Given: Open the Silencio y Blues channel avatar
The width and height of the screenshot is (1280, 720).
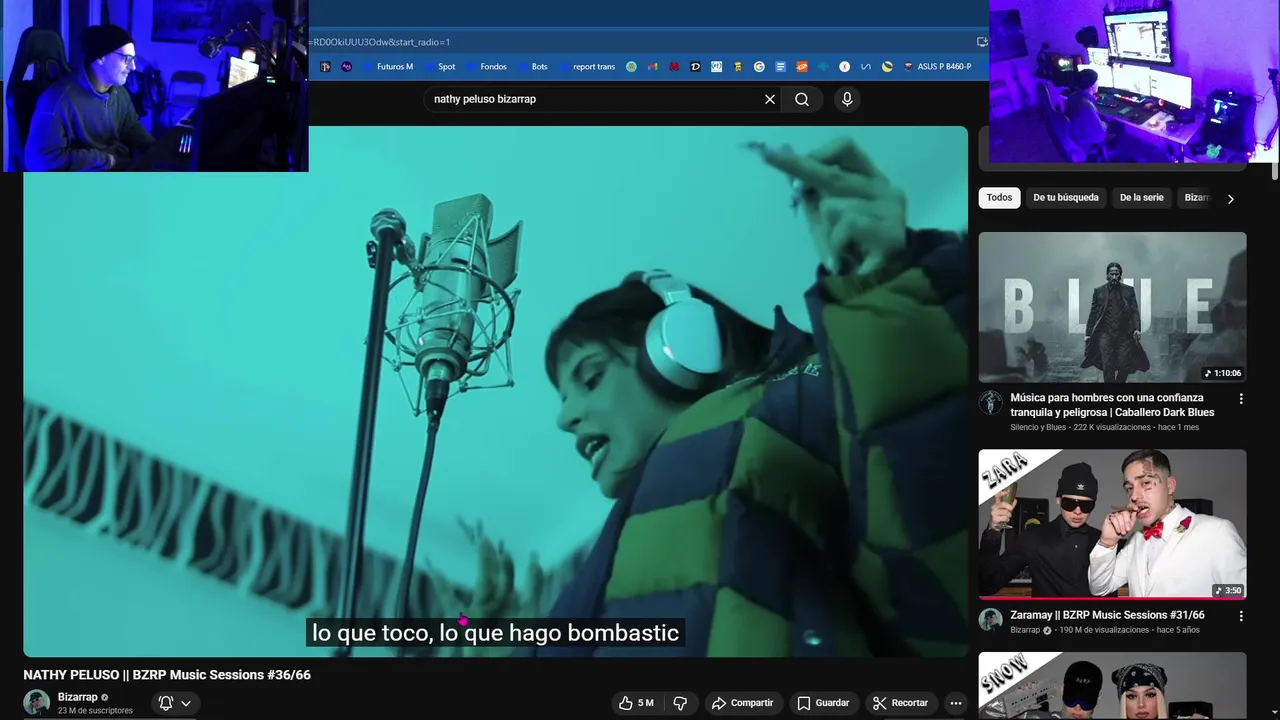Looking at the screenshot, I should (991, 402).
